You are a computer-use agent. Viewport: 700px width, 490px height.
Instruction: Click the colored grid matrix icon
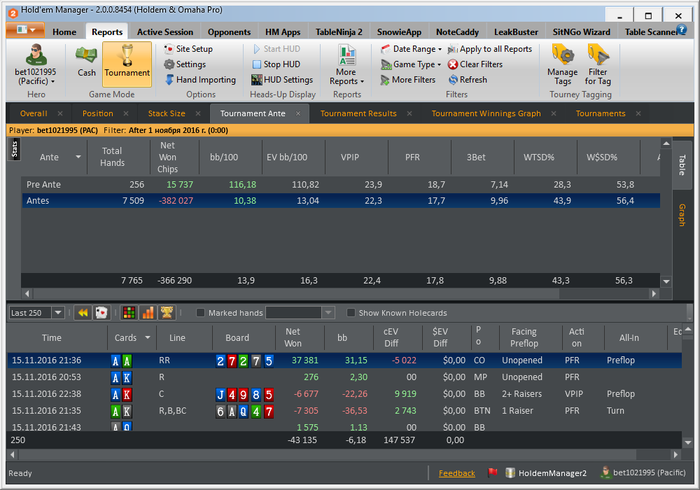tap(129, 313)
